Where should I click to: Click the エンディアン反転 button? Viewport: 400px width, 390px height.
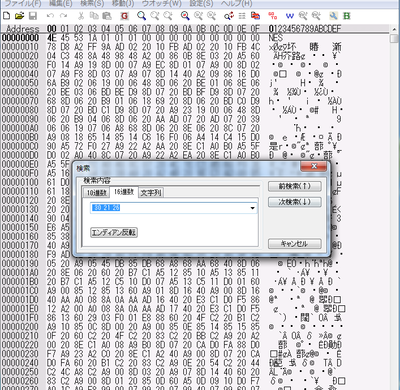click(114, 232)
